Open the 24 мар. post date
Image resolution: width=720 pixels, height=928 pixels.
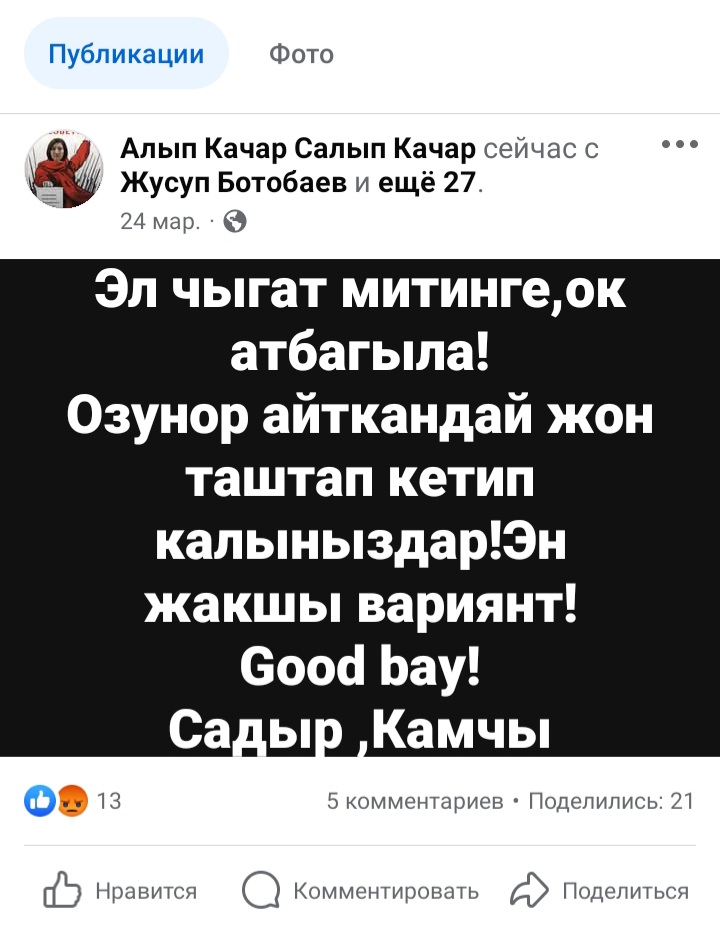click(159, 222)
